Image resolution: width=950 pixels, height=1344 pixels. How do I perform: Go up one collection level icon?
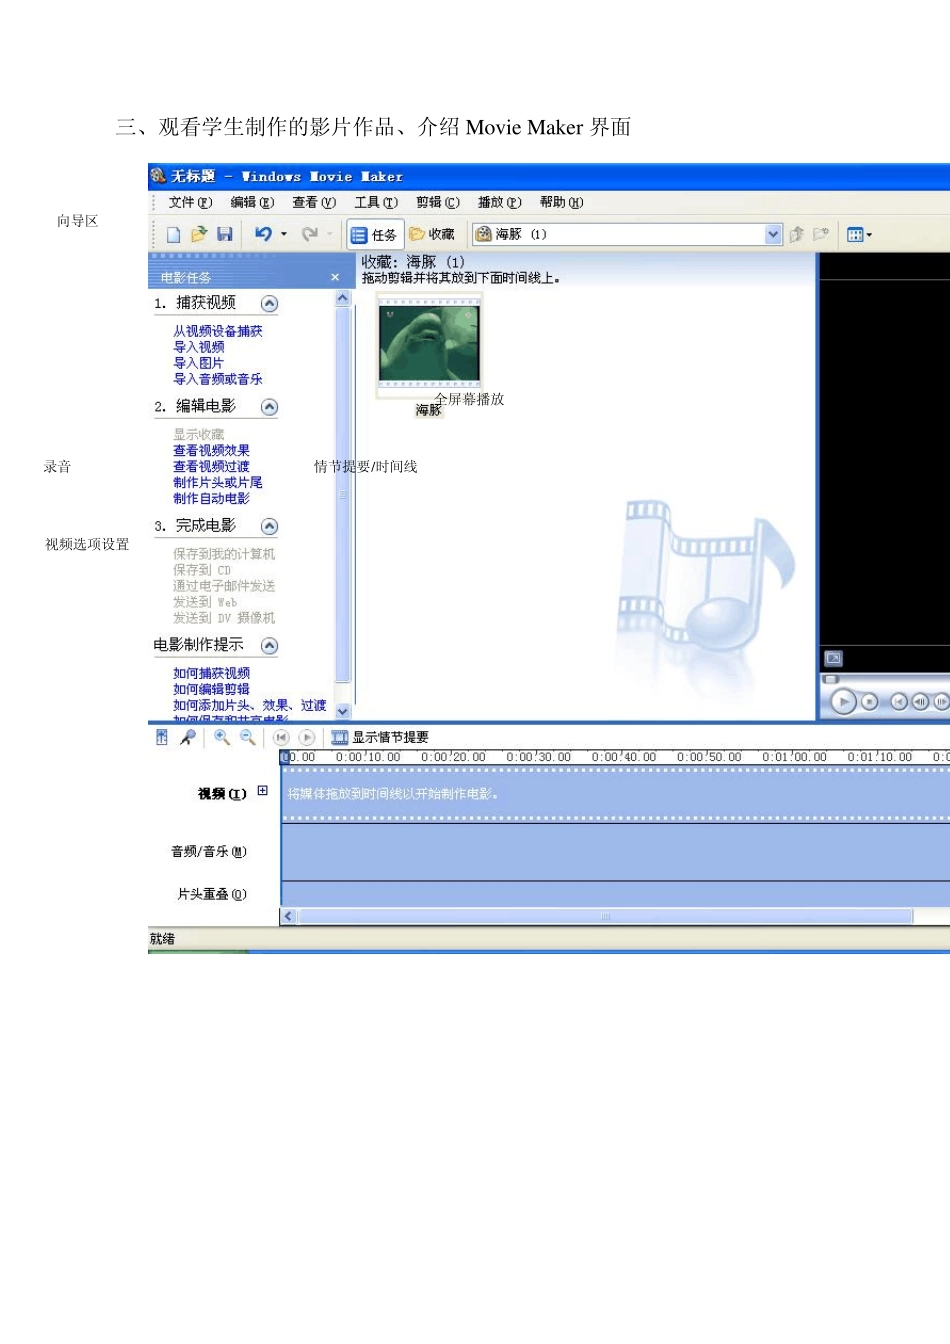tap(797, 234)
